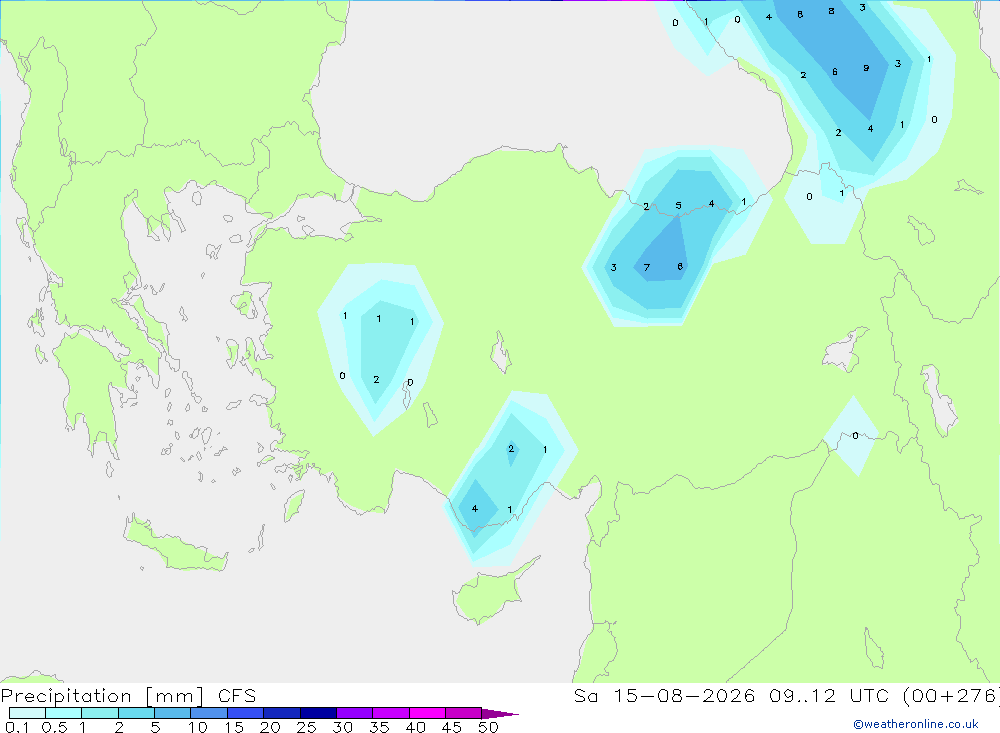Click the 35–40 mm legend color swatch

[x=391, y=713]
